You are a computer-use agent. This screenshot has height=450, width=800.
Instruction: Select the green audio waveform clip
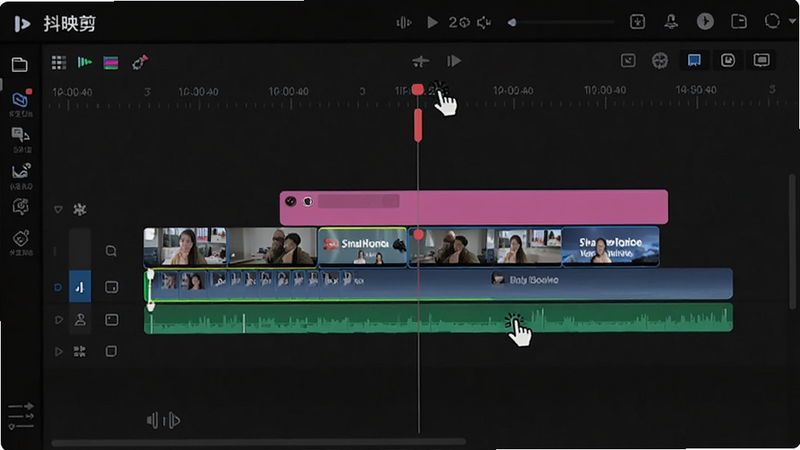439,318
